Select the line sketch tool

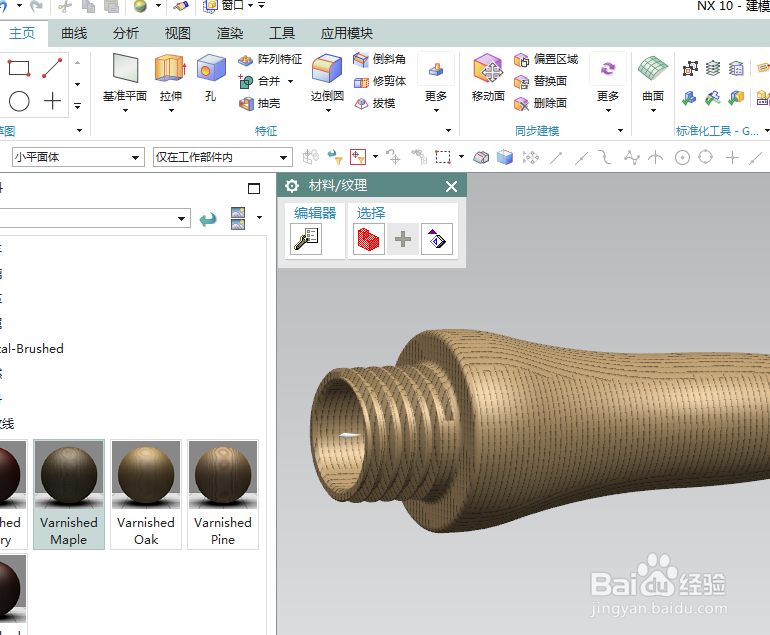point(52,68)
